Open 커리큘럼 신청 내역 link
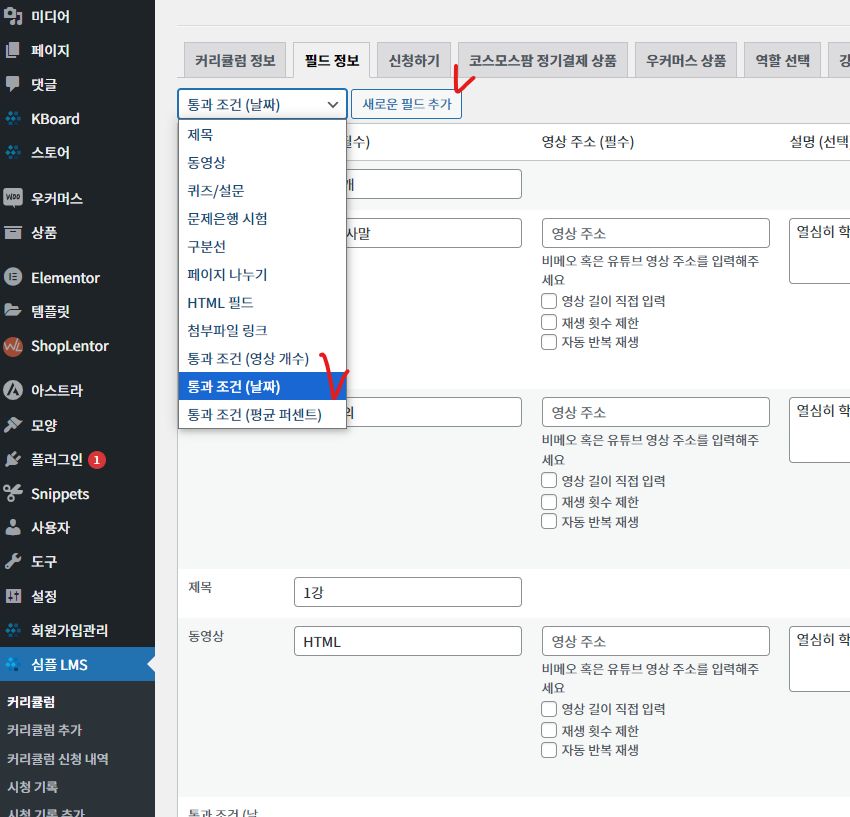850x817 pixels. tap(57, 758)
